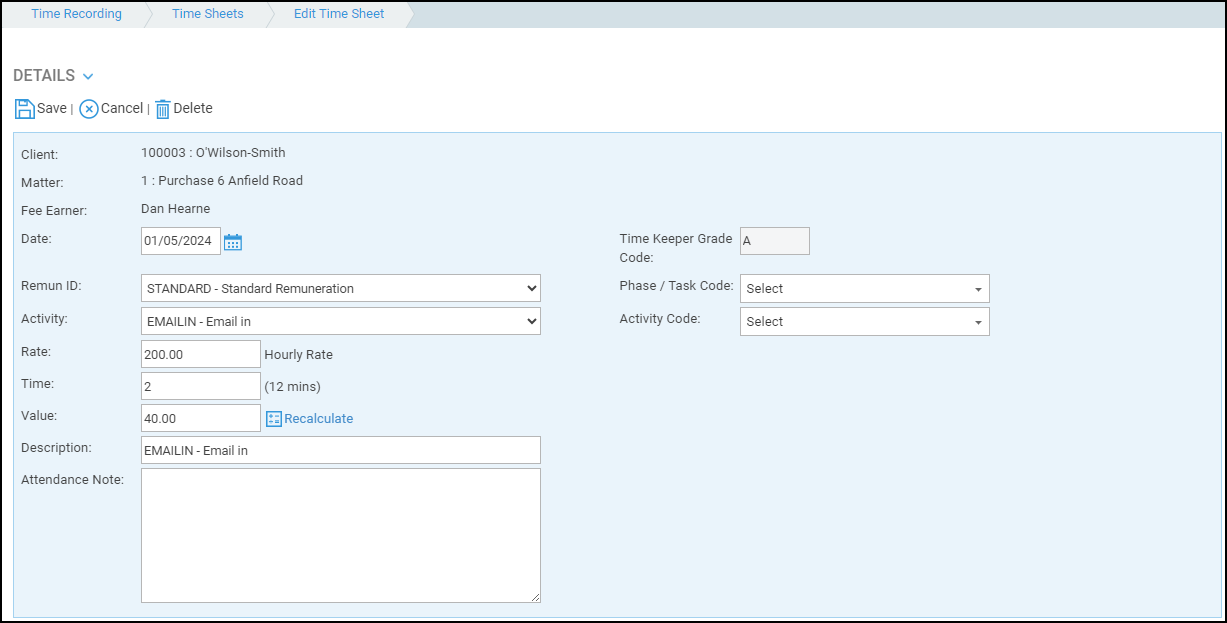Click the Save icon to store changes
This screenshot has height=623, width=1227.
(23, 108)
